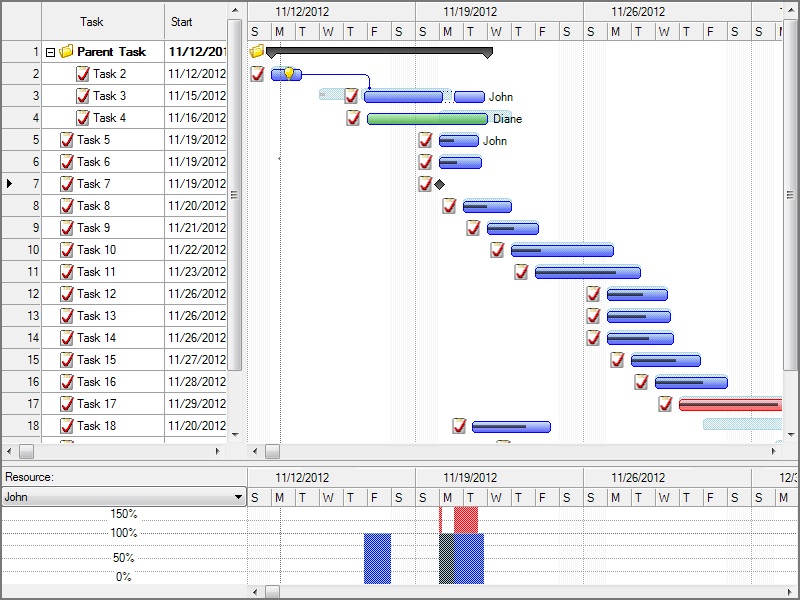Click the task grid horizontal scroll right arrow
The width and height of the screenshot is (800, 600).
tap(218, 452)
